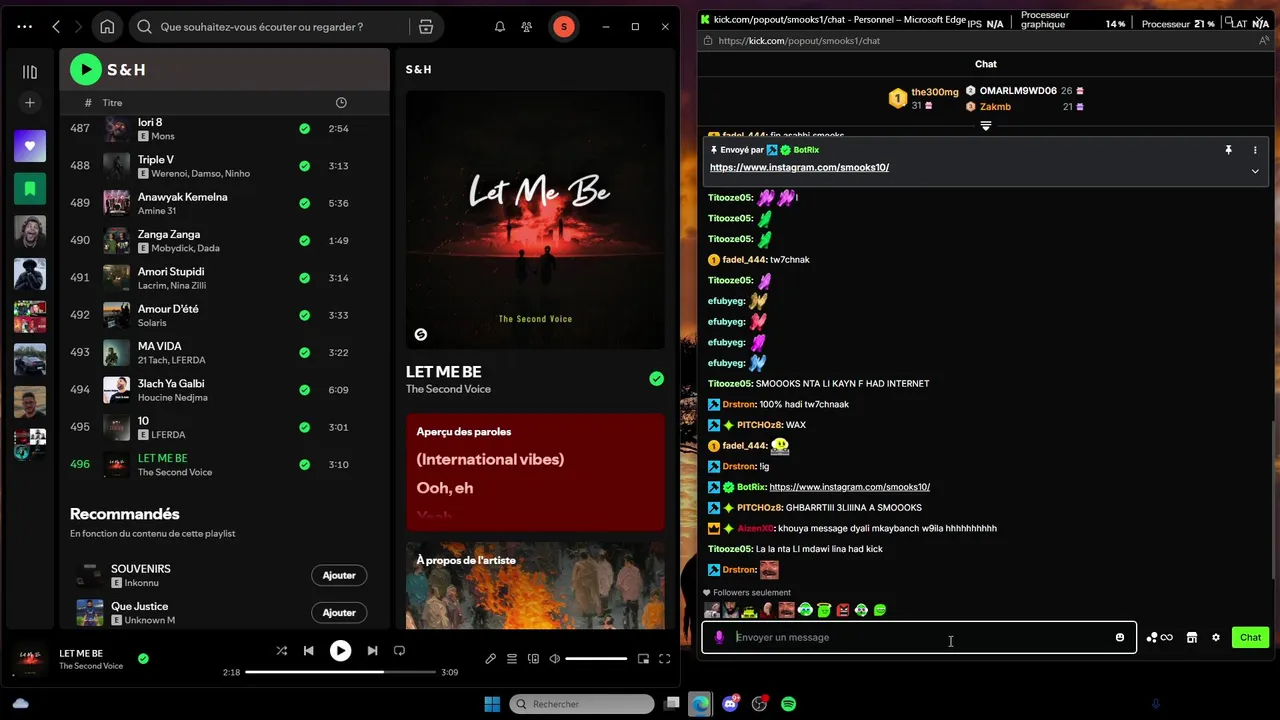The width and height of the screenshot is (1280, 720).
Task: Open Microsoft Edge from taskbar
Action: click(x=701, y=704)
